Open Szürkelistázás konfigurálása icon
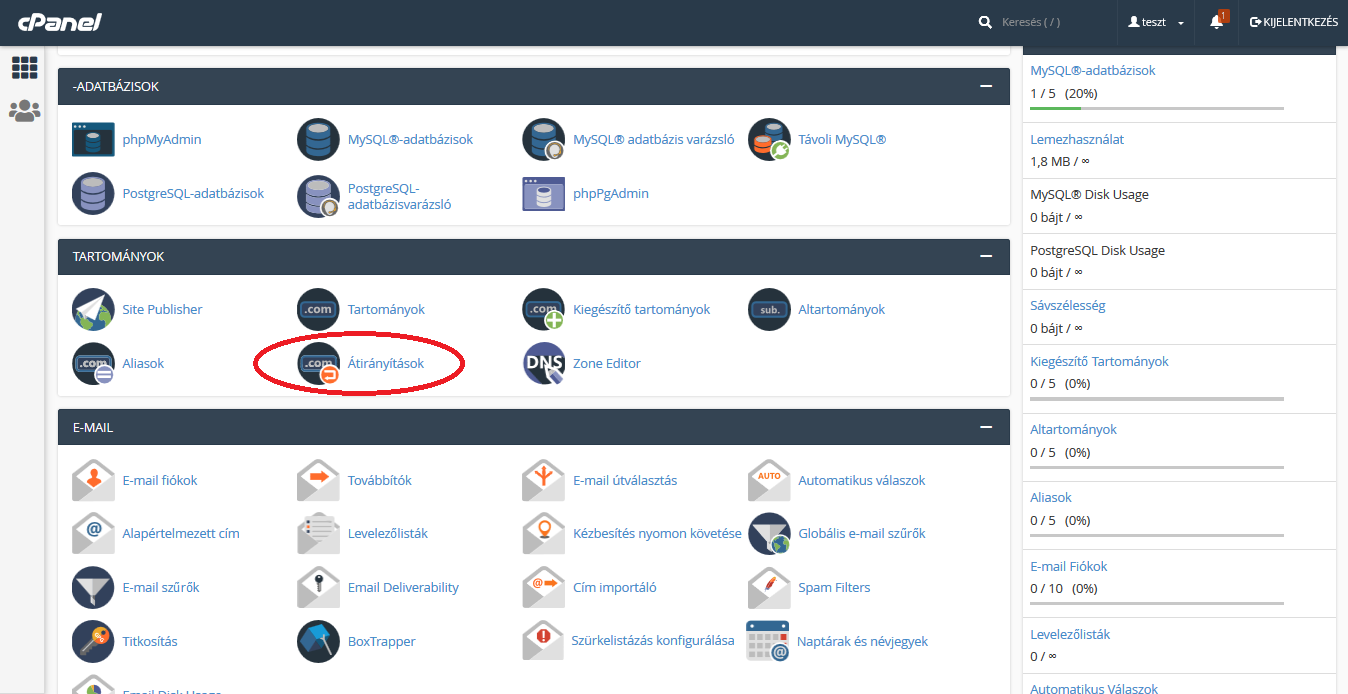The image size is (1348, 694). [x=544, y=641]
